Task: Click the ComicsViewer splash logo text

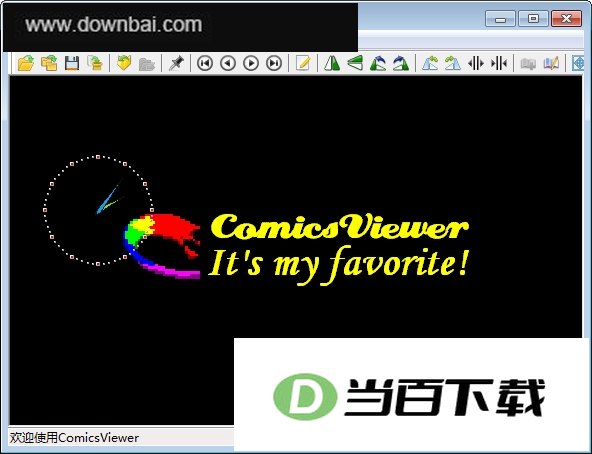Action: tap(339, 227)
